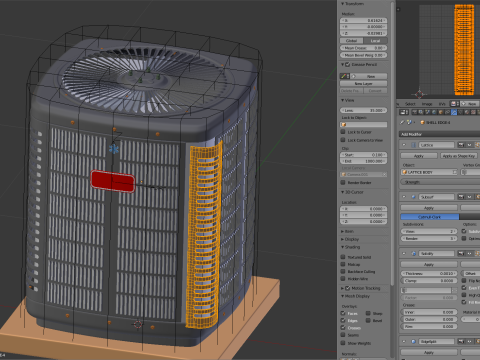Image resolution: width=480 pixels, height=360 pixels.
Task: Enable the Backface Culling checkbox
Action: click(x=343, y=271)
